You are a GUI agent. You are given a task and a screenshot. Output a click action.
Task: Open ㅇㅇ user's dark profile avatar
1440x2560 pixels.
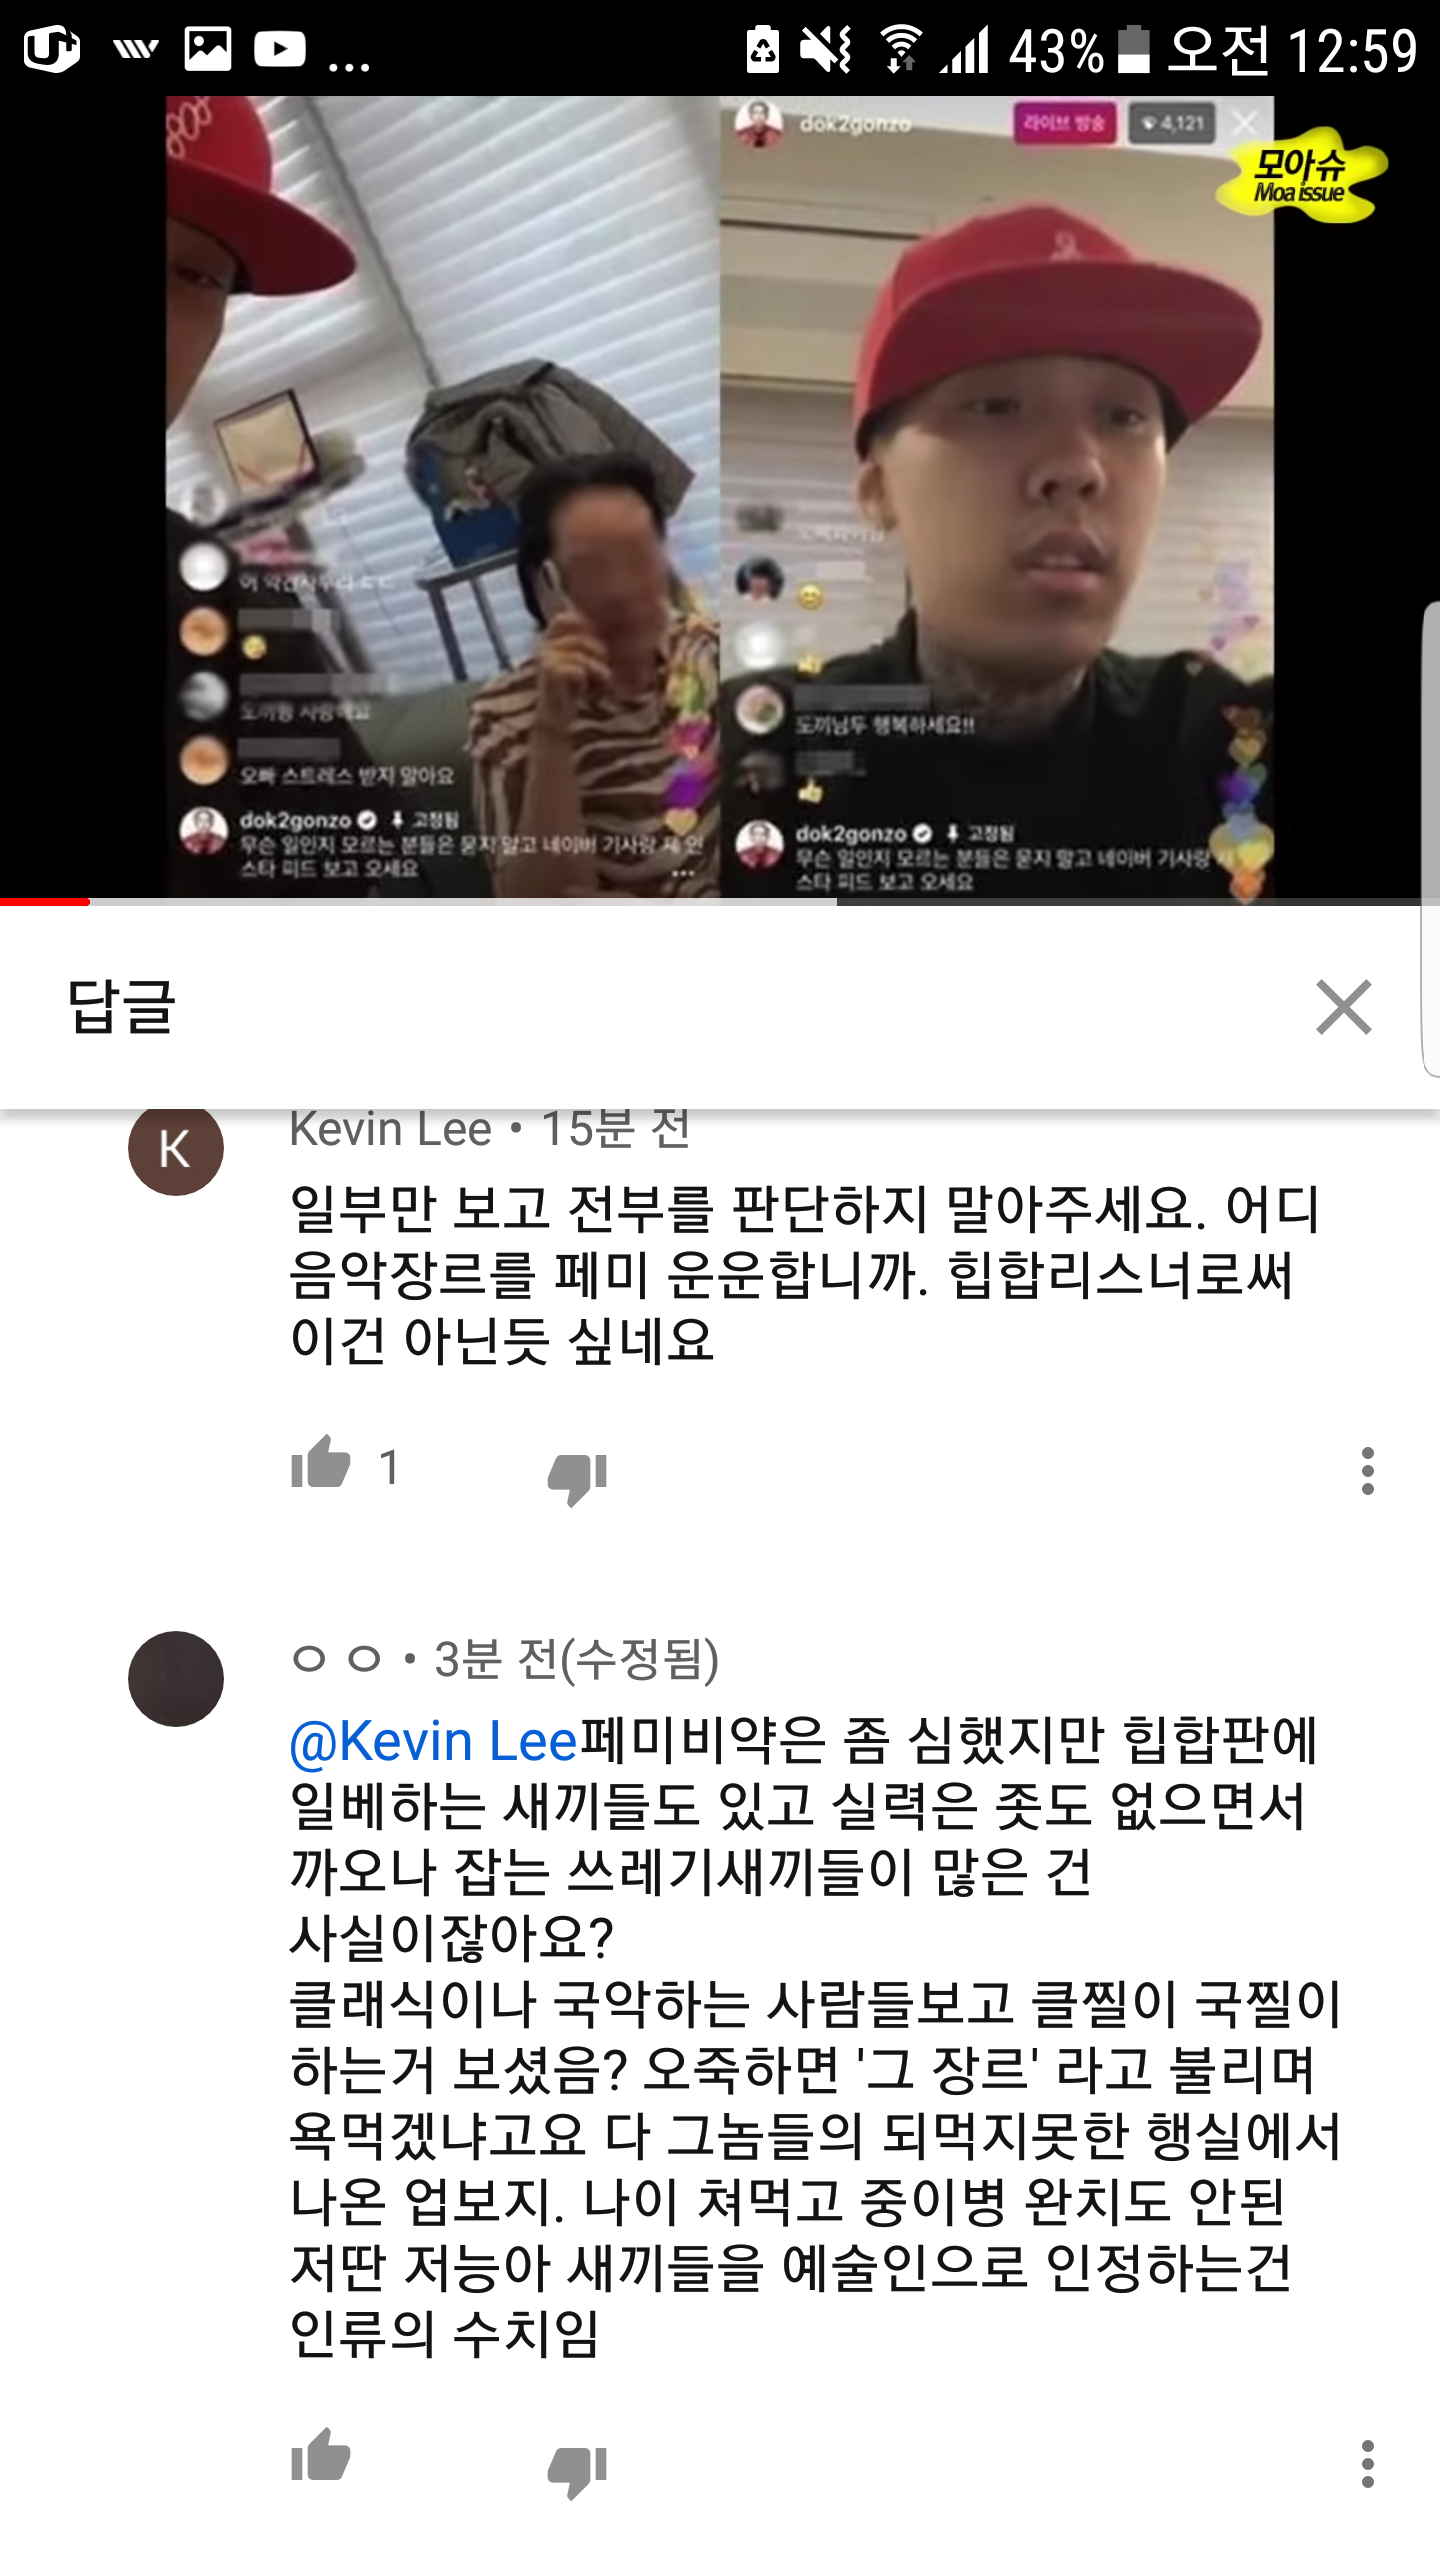(x=176, y=1678)
